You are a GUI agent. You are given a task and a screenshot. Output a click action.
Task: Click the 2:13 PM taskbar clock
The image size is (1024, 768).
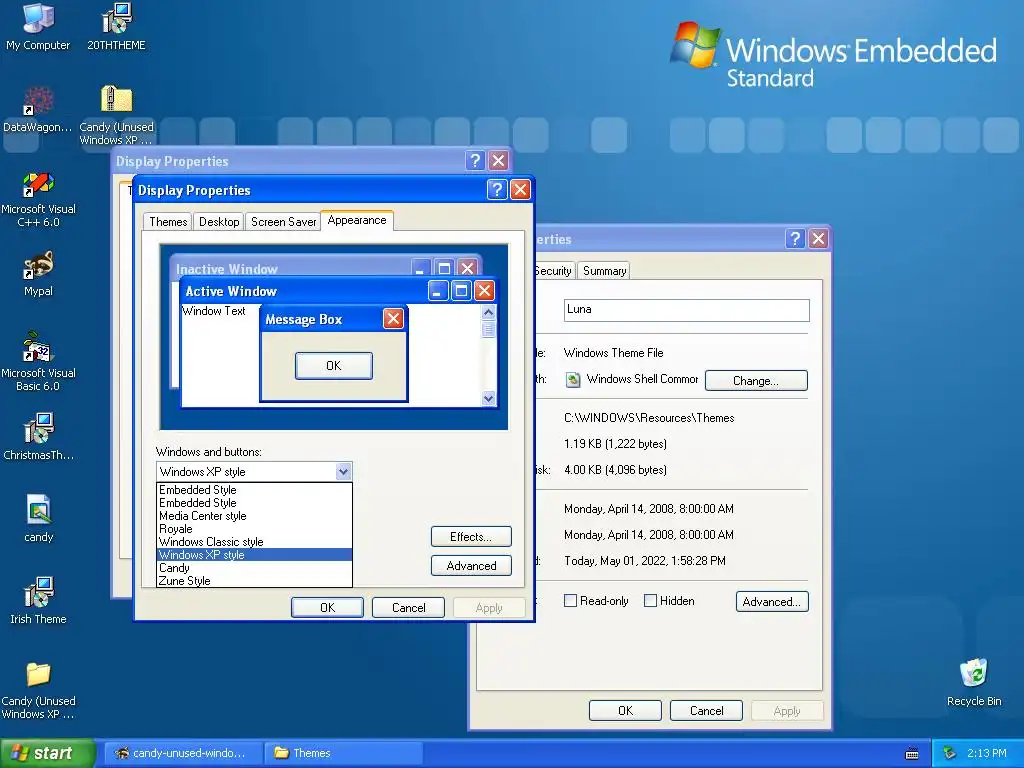point(986,753)
